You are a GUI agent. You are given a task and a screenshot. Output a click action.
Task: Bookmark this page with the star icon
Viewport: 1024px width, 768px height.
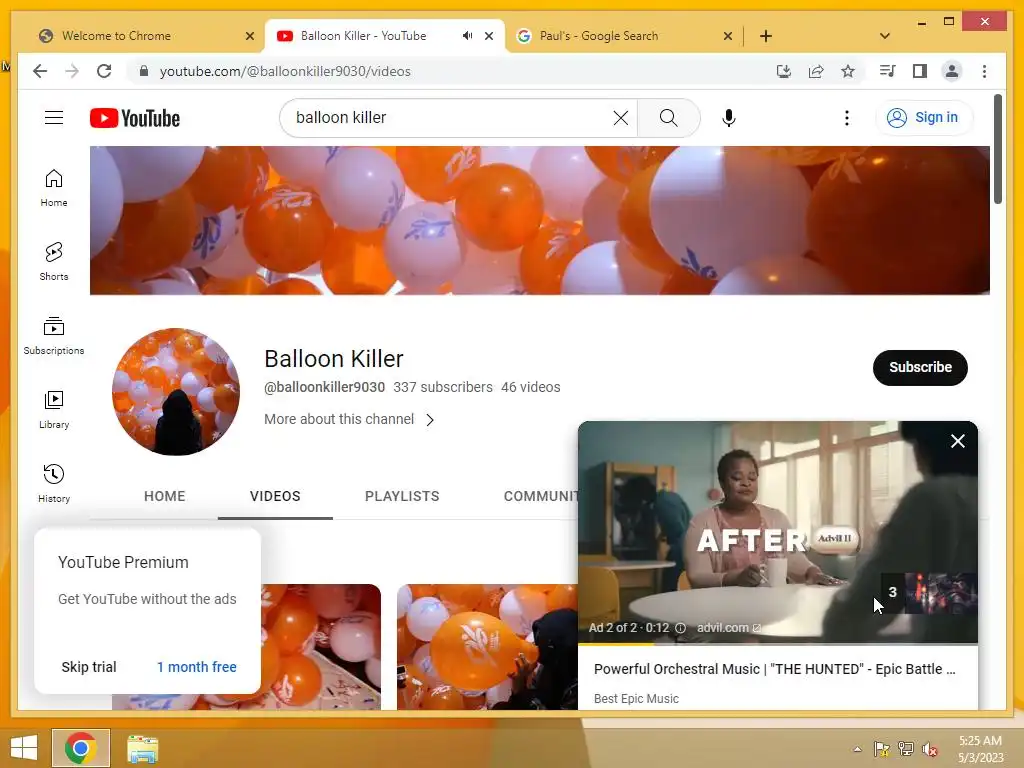[848, 71]
